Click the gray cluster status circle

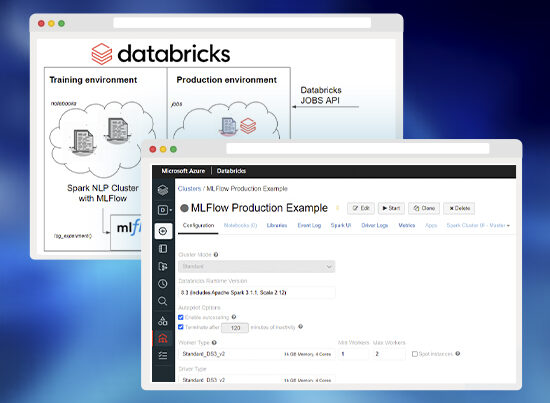tap(184, 208)
